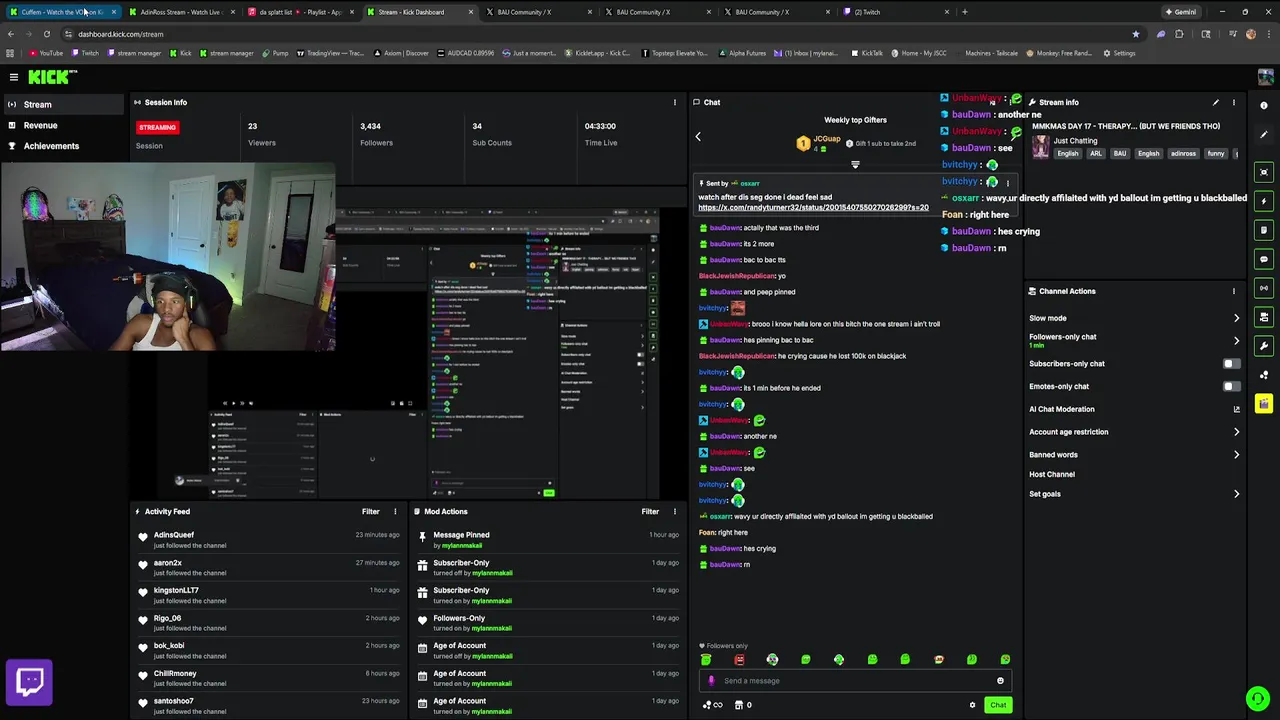
Task: Go back with the chat panel left arrow
Action: (698, 137)
